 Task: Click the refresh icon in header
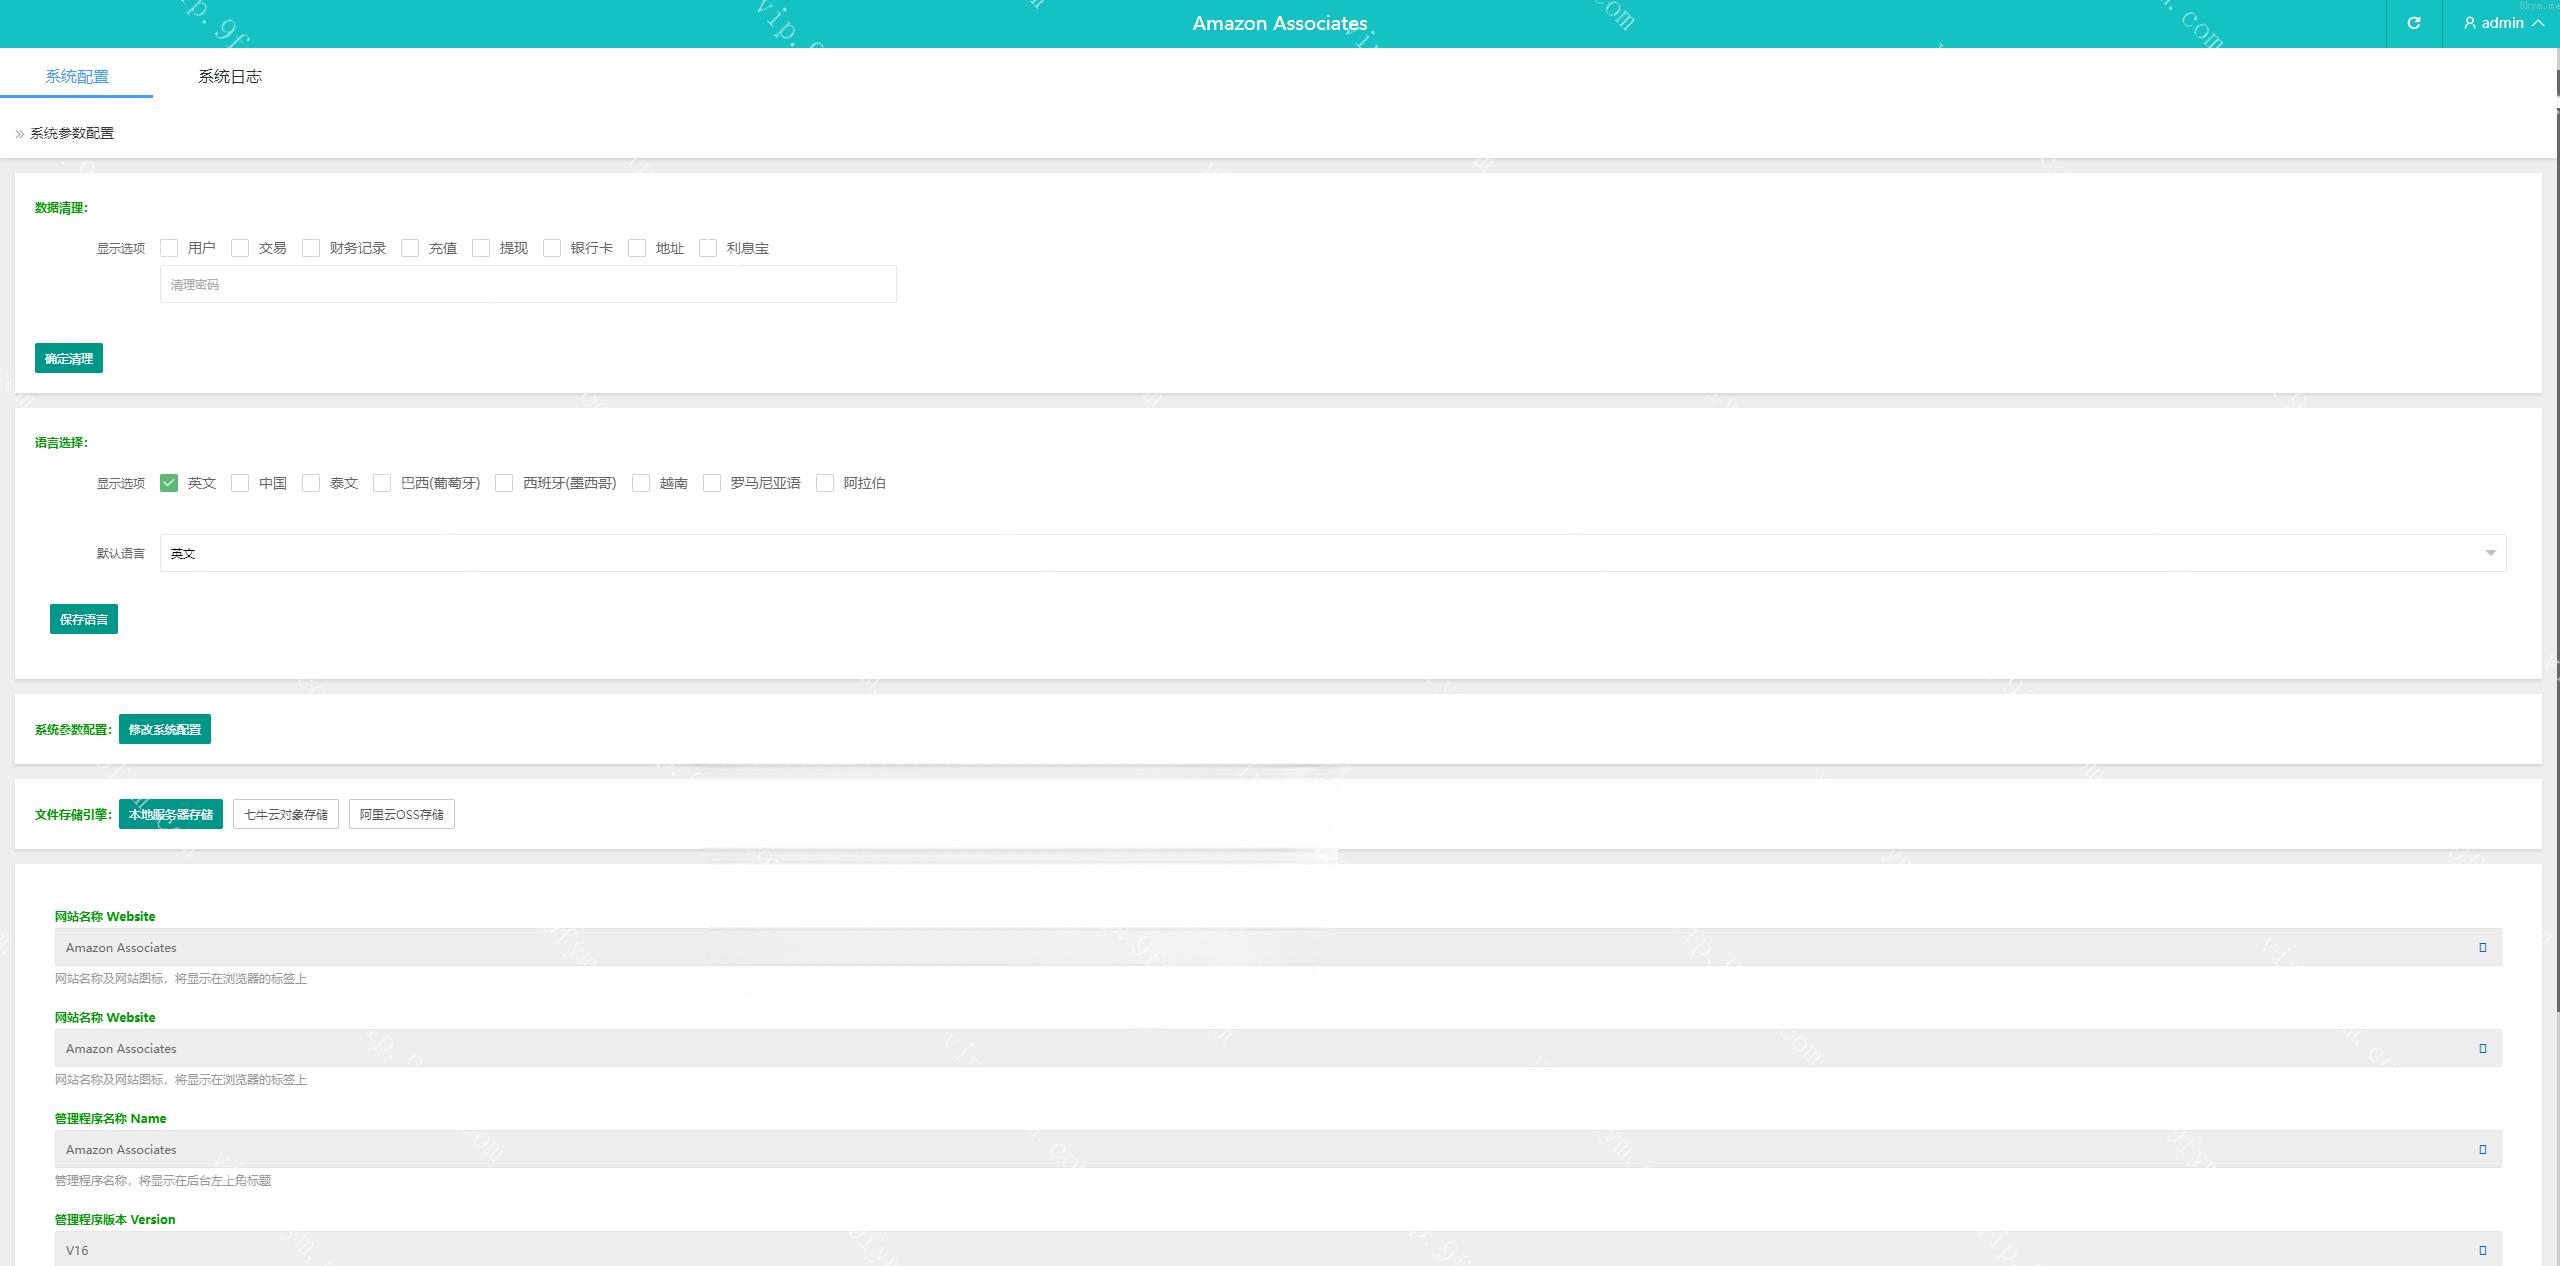click(x=2413, y=23)
